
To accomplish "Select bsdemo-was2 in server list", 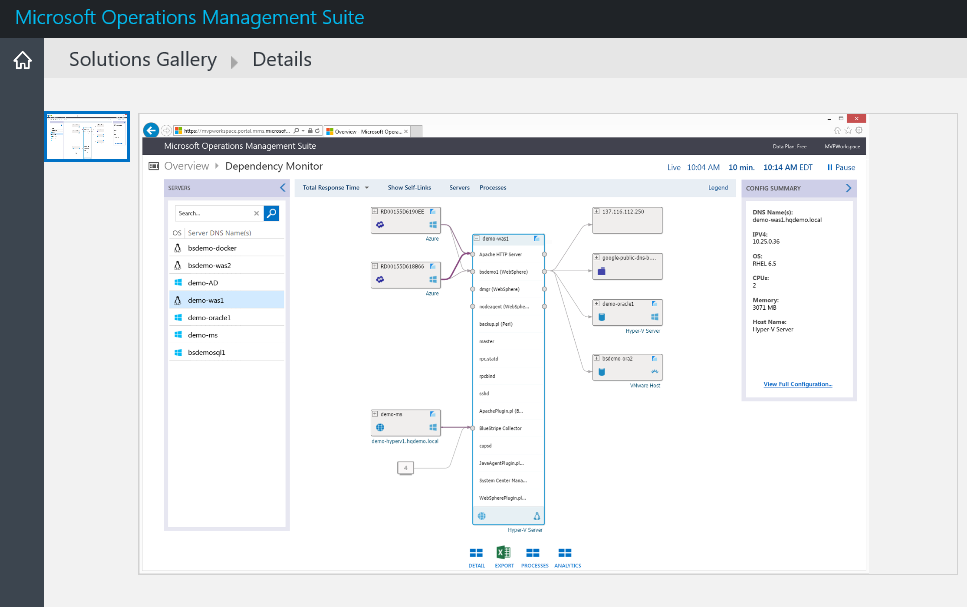I will point(226,265).
